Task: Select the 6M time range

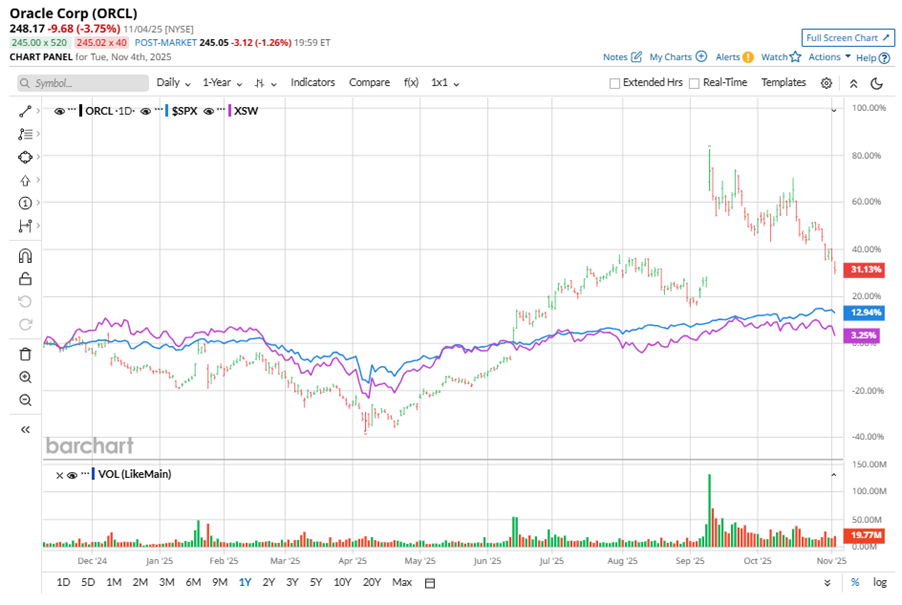Action: pos(193,583)
